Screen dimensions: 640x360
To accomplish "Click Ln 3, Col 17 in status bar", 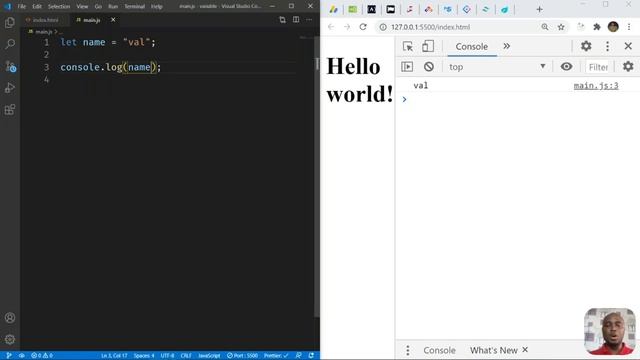I will (x=114, y=356).
